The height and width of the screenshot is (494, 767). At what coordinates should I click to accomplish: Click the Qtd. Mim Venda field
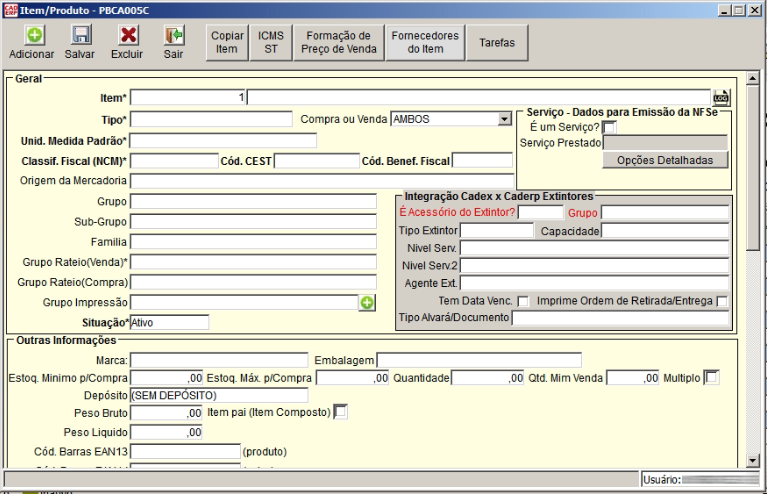(x=633, y=378)
